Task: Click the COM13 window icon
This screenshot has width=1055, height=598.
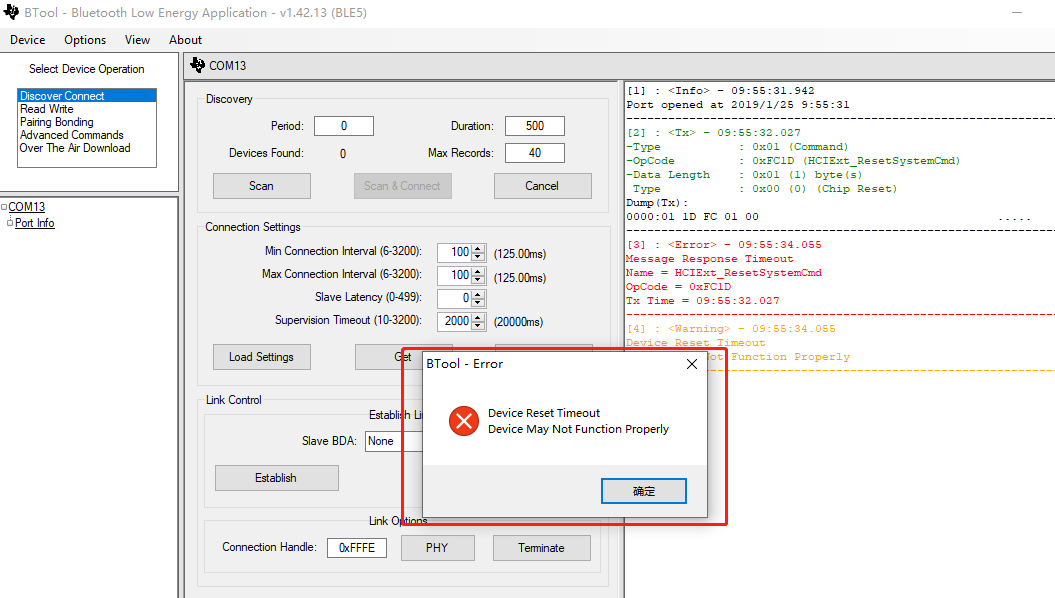Action: 197,65
